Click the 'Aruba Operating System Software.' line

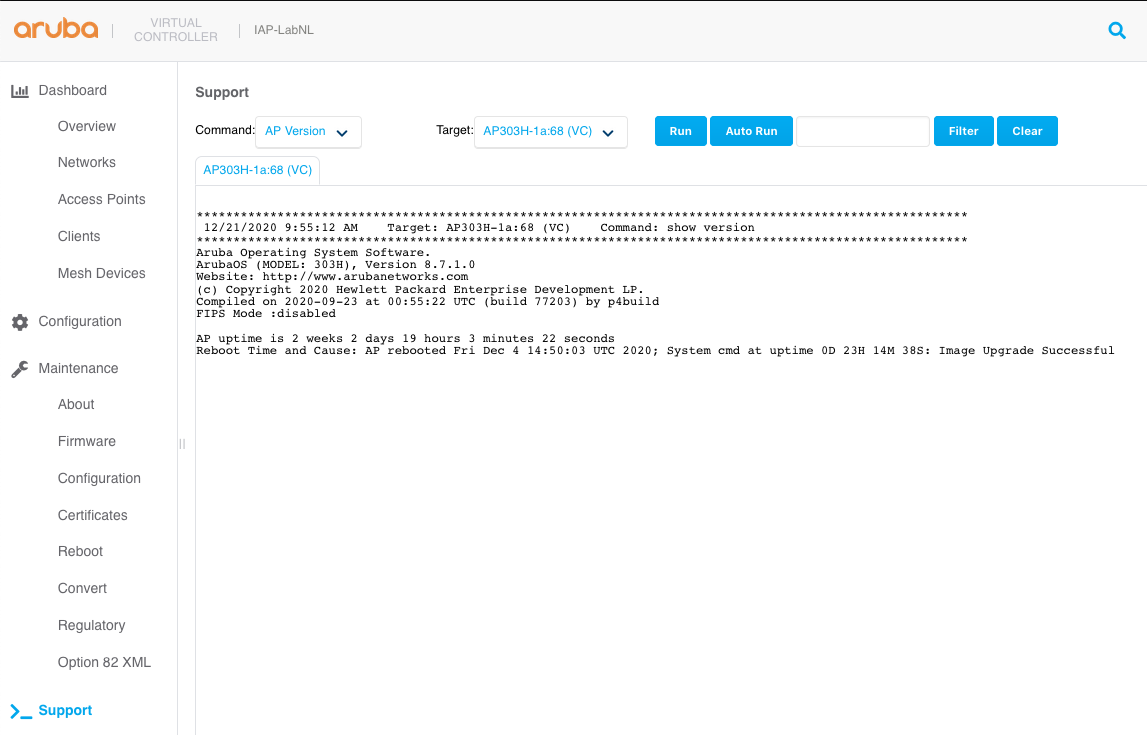(x=313, y=252)
